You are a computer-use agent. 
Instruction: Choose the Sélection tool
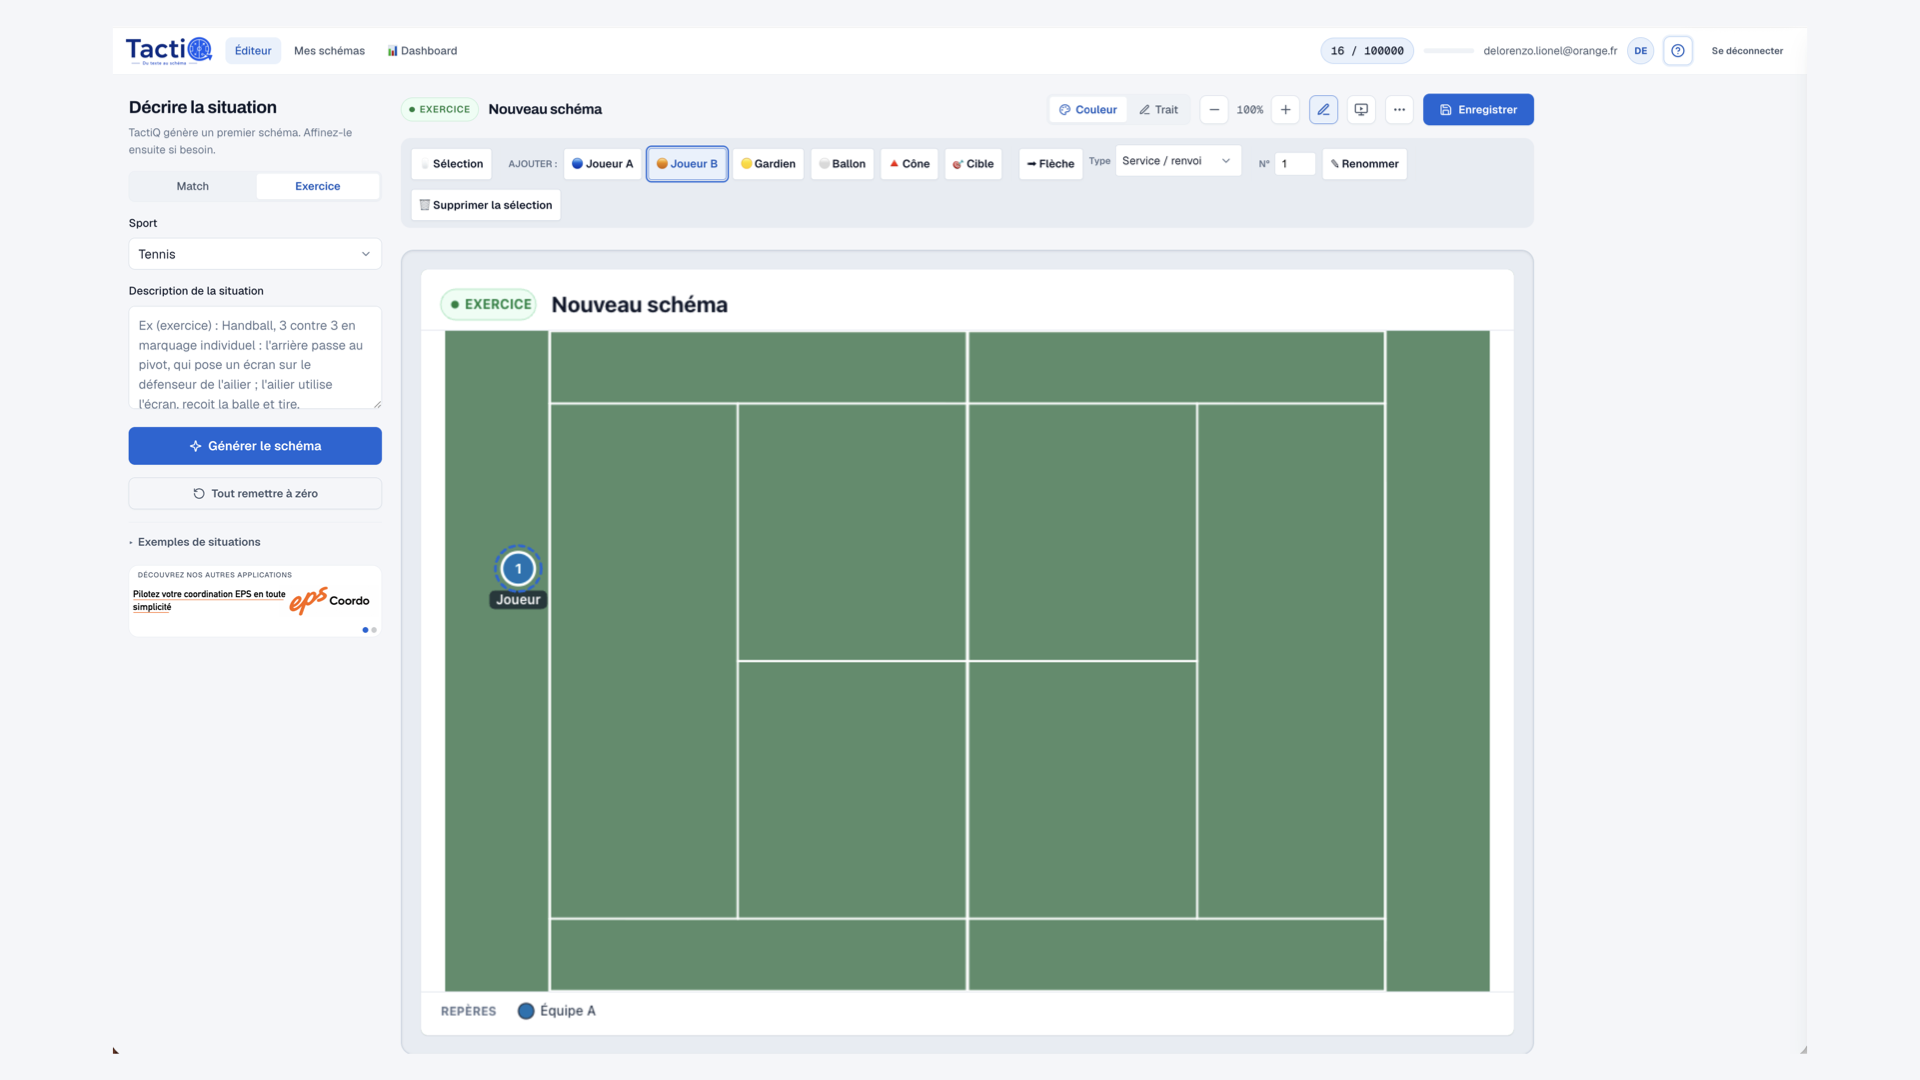tap(451, 164)
